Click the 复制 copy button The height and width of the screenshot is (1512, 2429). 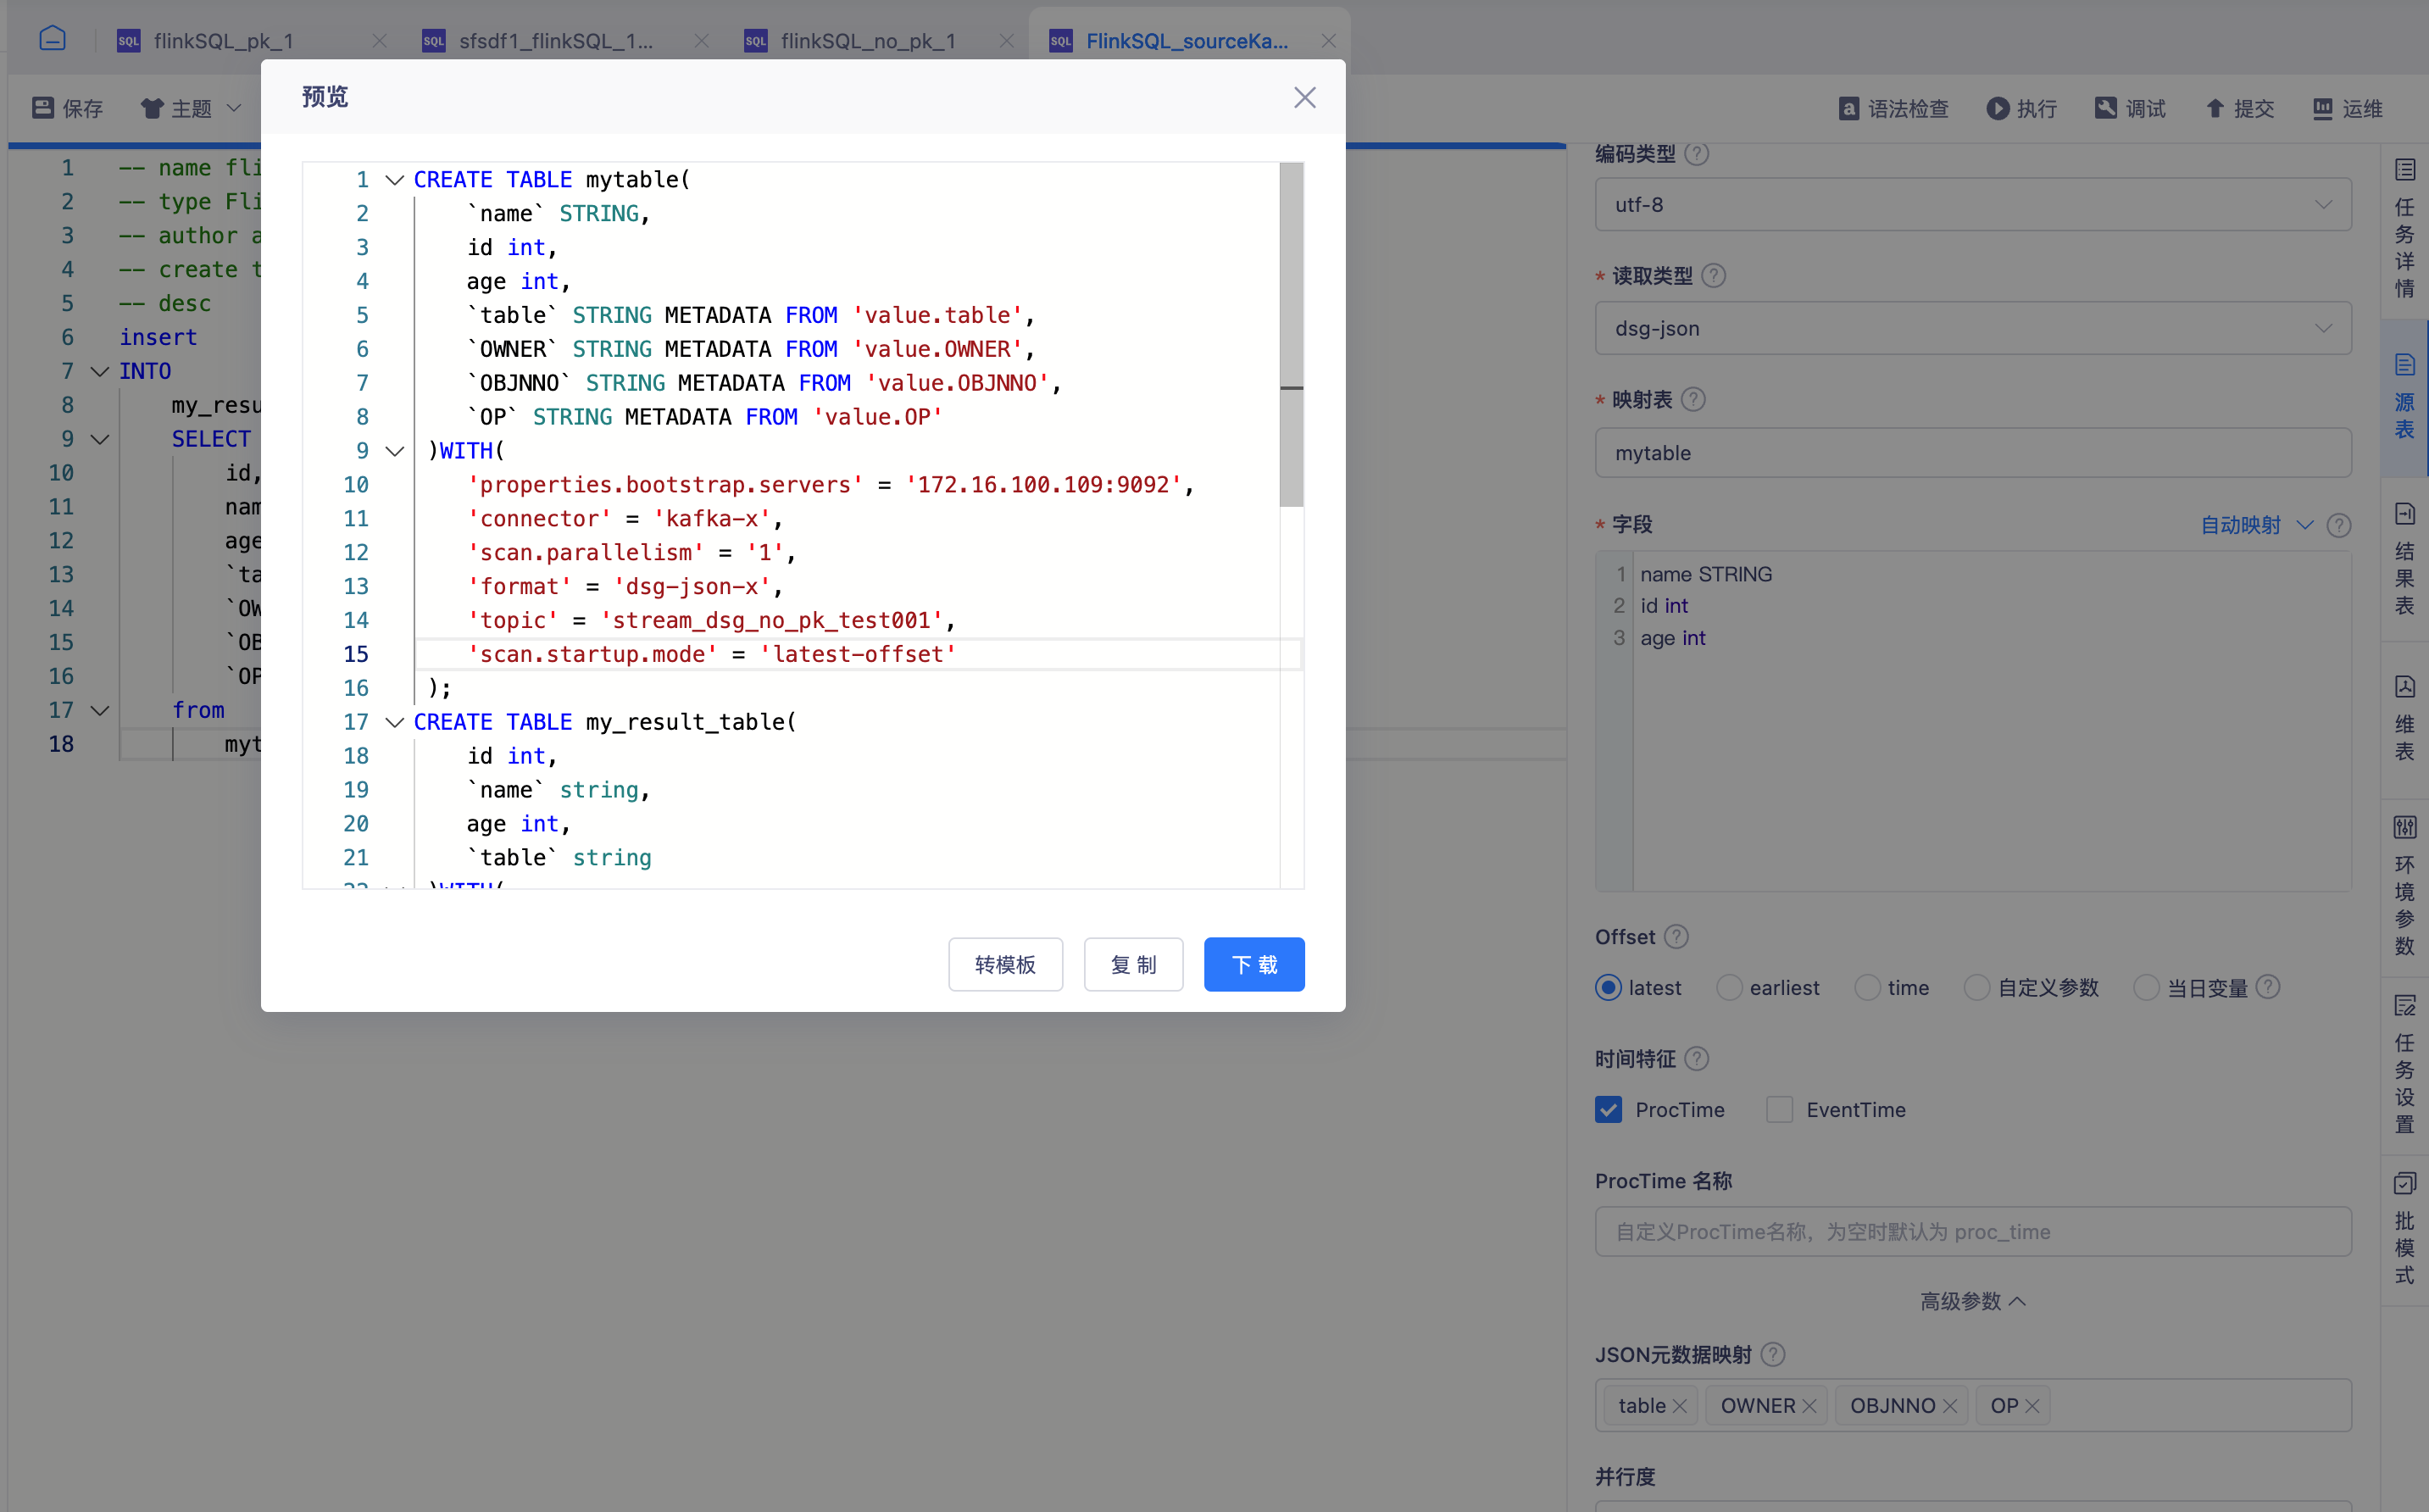(x=1133, y=964)
